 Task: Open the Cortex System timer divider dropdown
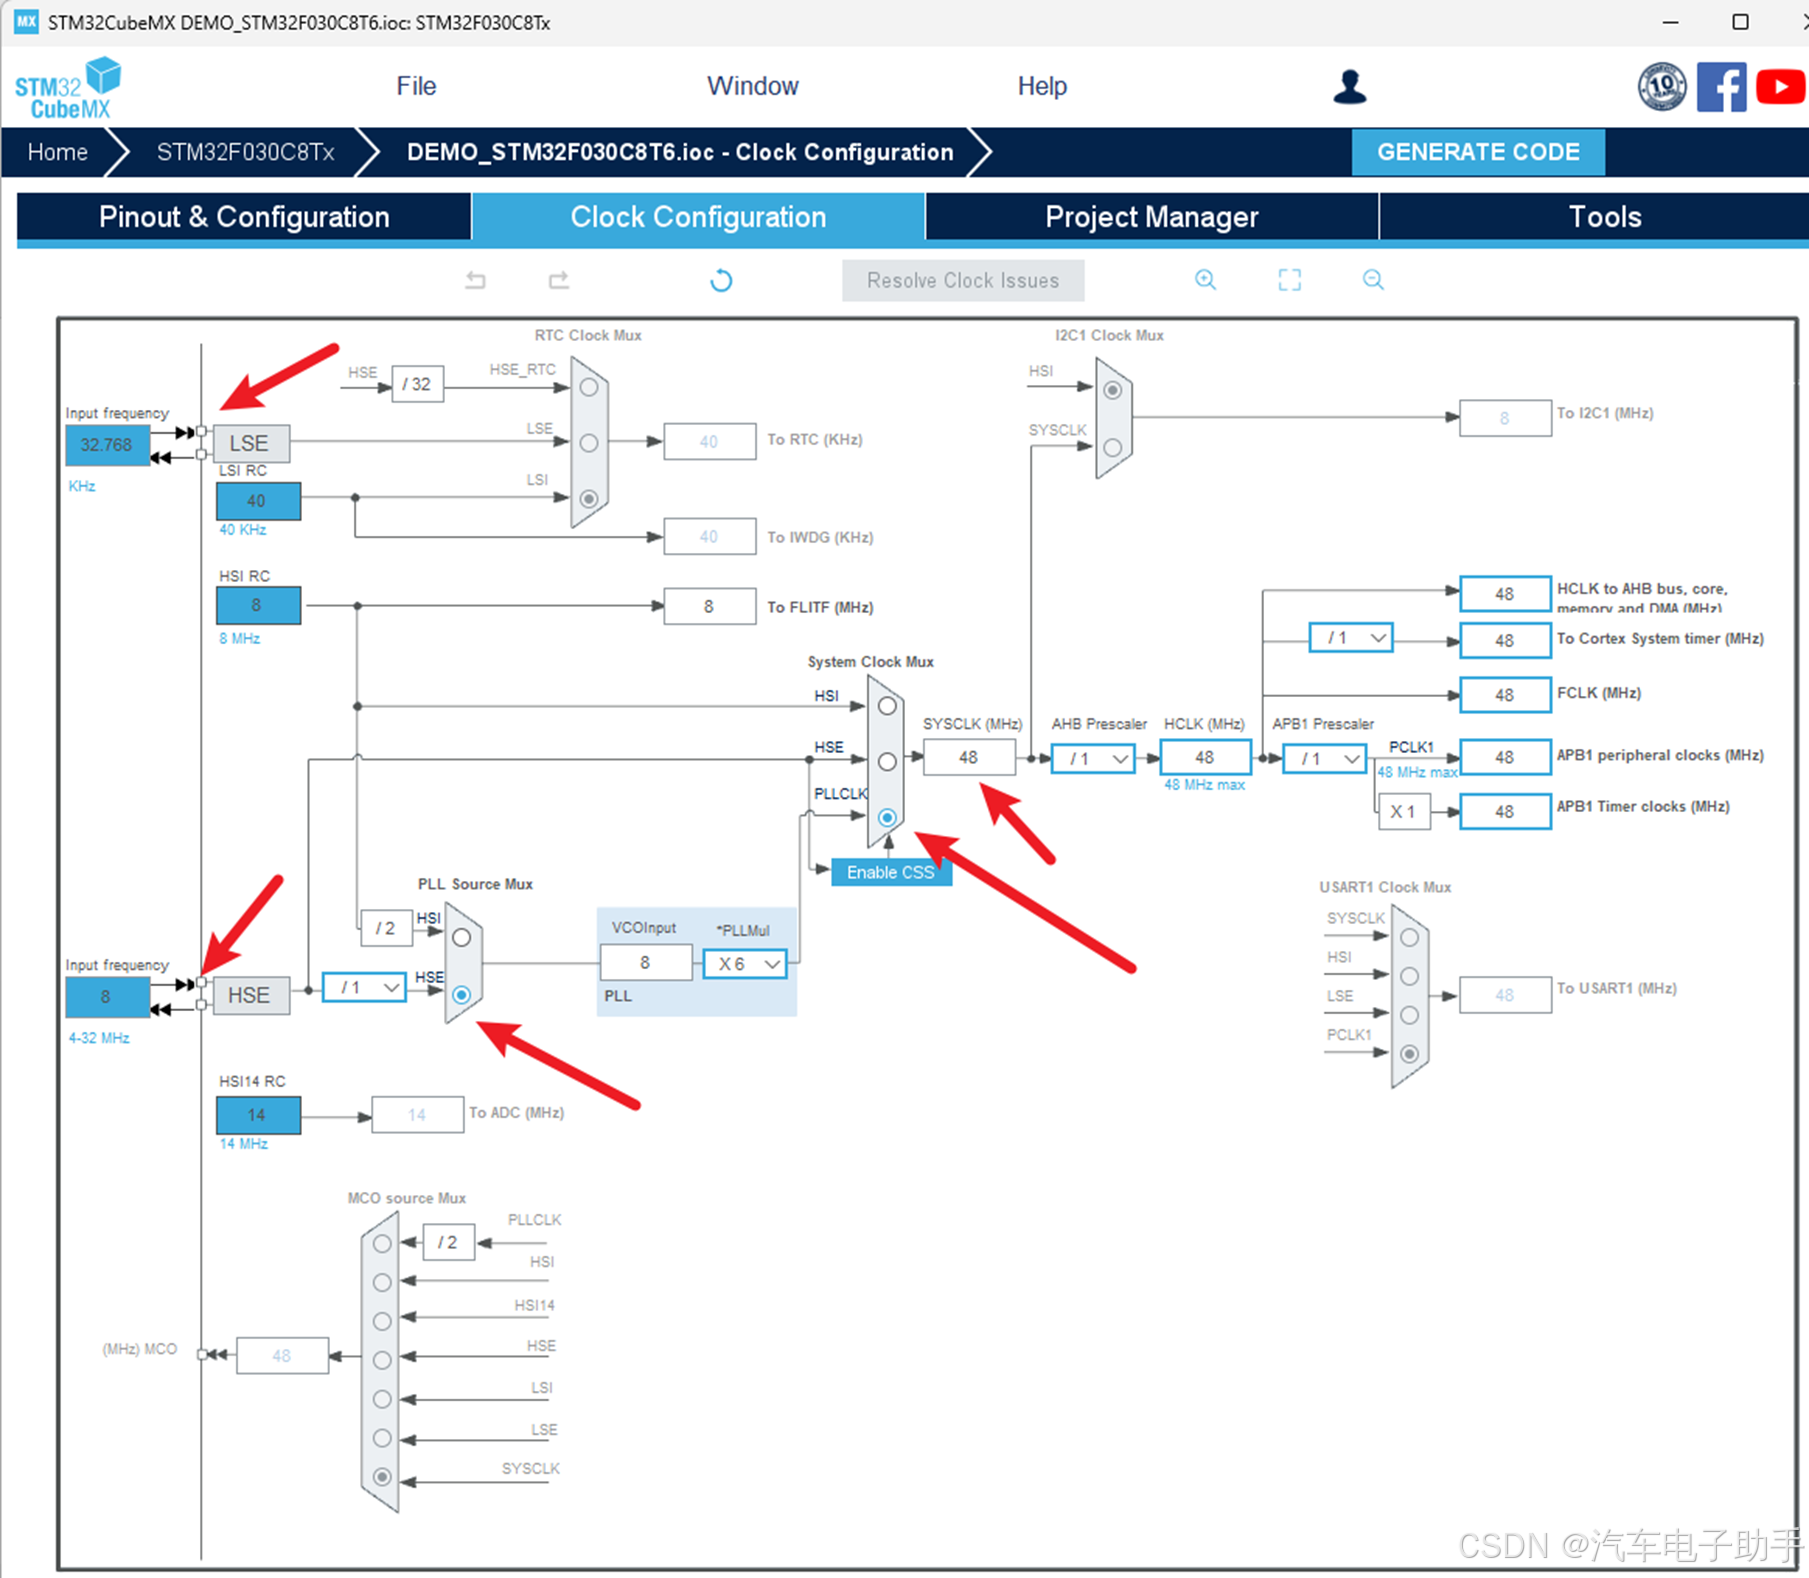coord(1351,637)
